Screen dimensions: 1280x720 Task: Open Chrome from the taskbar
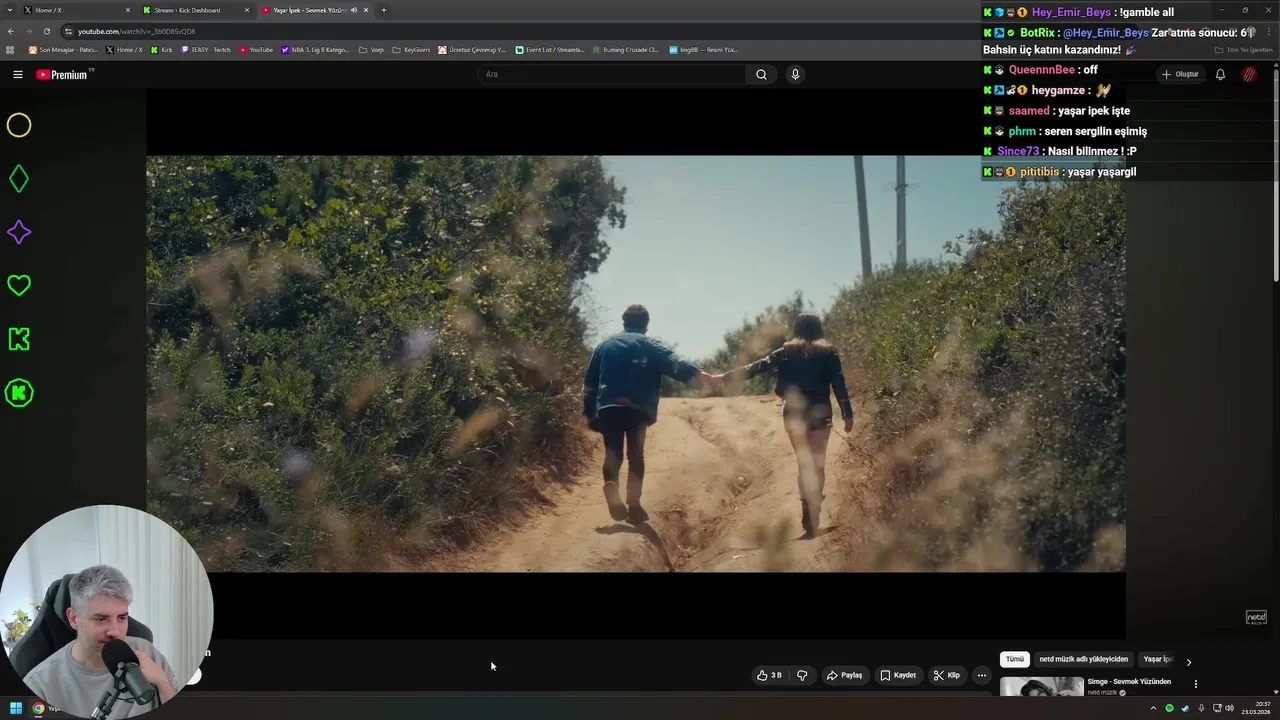coord(38,708)
